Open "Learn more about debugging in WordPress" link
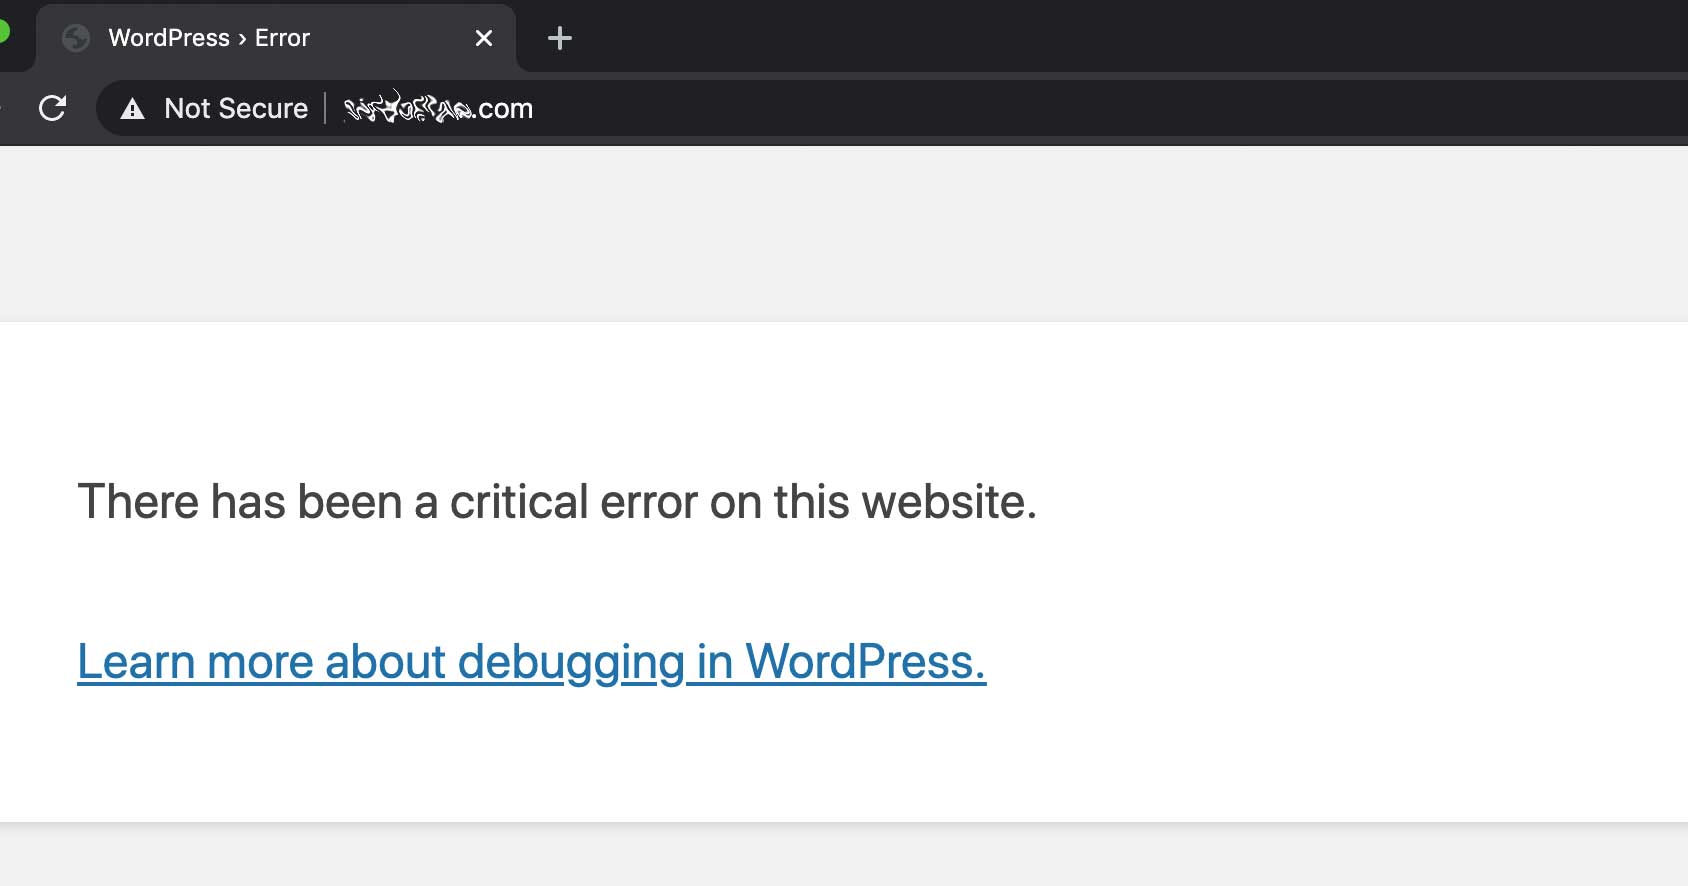Screen dimensions: 1688x886 tap(531, 662)
